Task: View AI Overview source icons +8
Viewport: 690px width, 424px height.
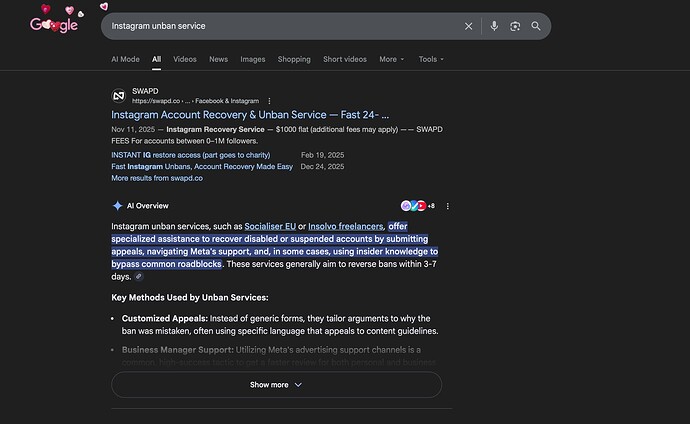Action: [x=418, y=205]
